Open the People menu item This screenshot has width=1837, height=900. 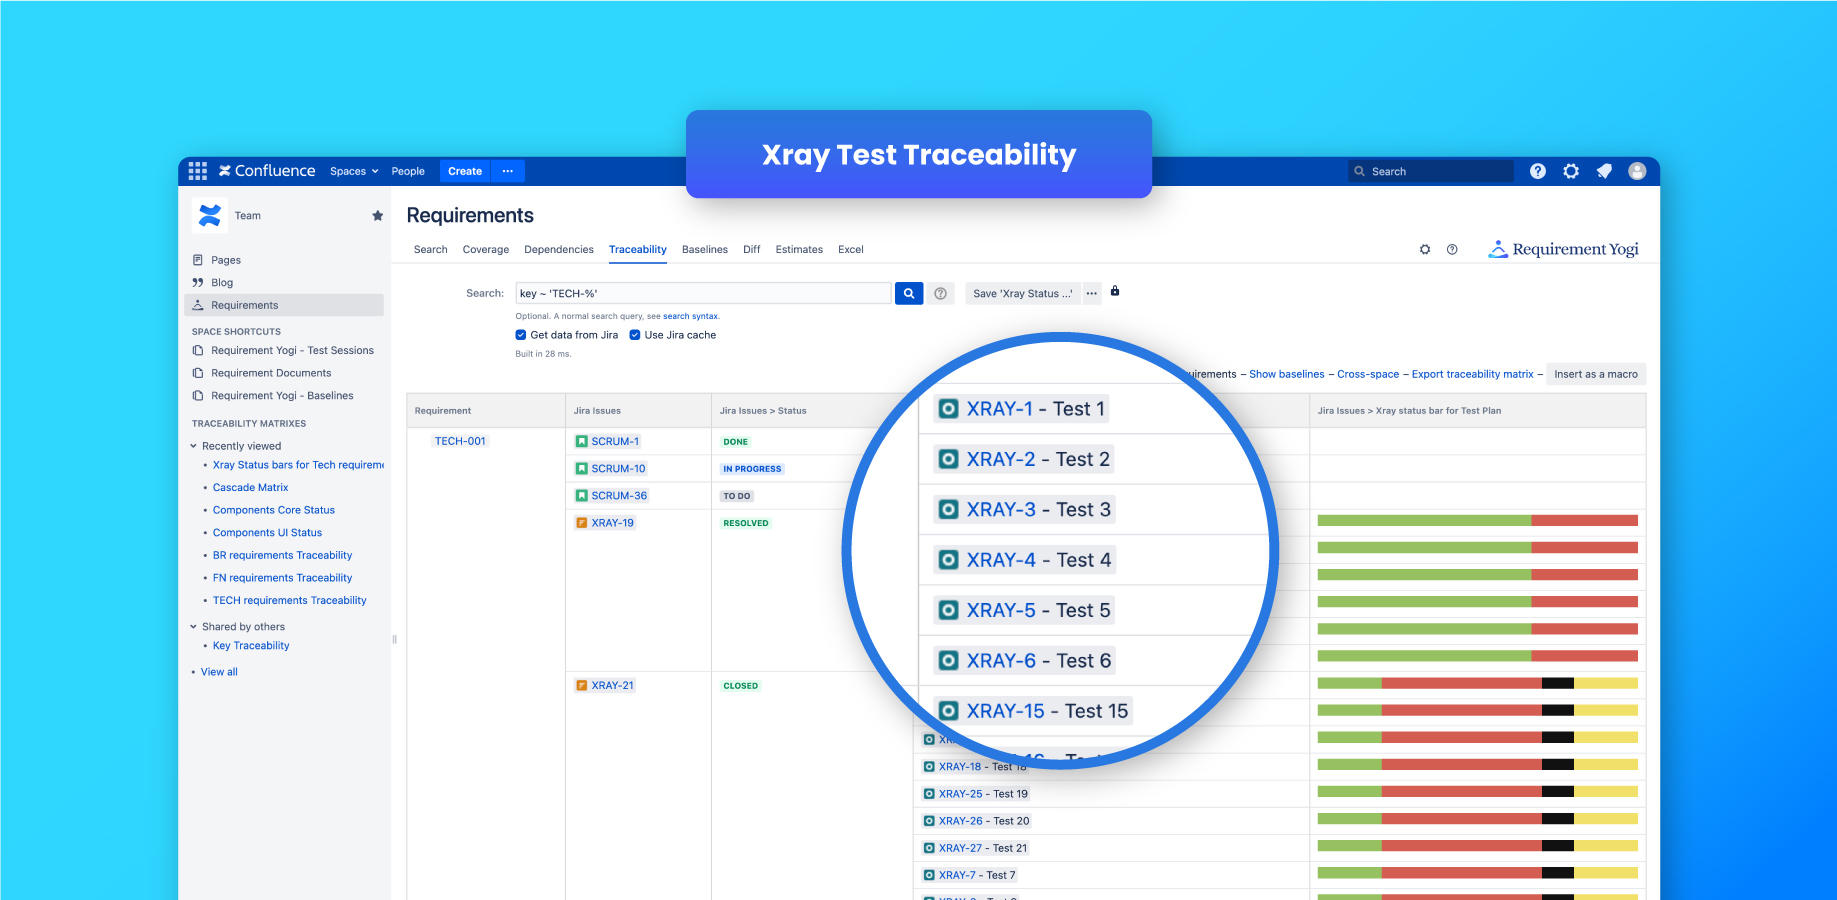[x=408, y=171]
